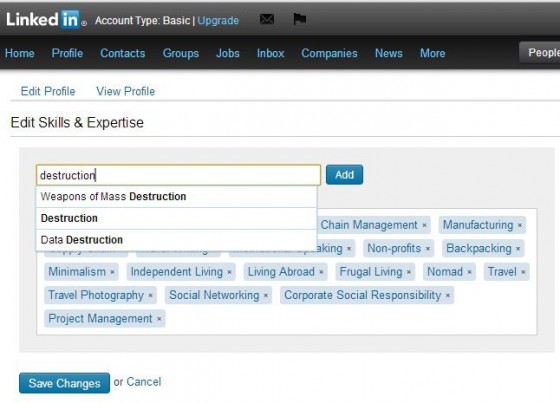The height and width of the screenshot is (403, 560).
Task: Remove the Travel Photography skill tag
Action: pos(150,295)
